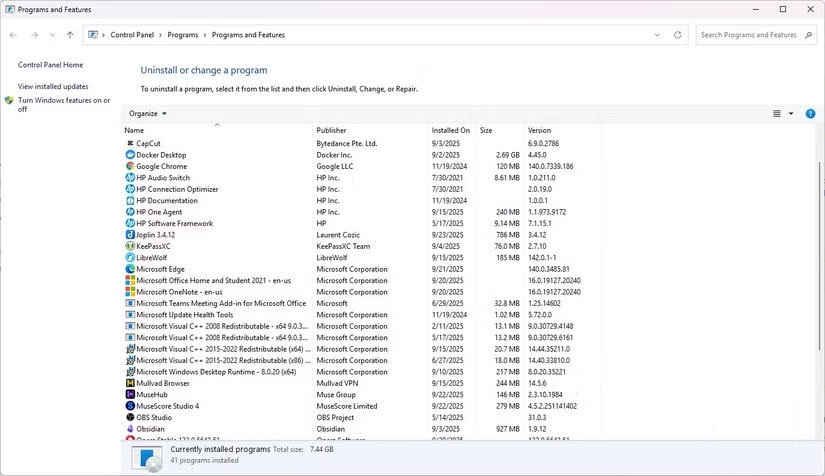This screenshot has width=825, height=476.
Task: Click the Google Chrome icon in list
Action: pyautogui.click(x=130, y=166)
